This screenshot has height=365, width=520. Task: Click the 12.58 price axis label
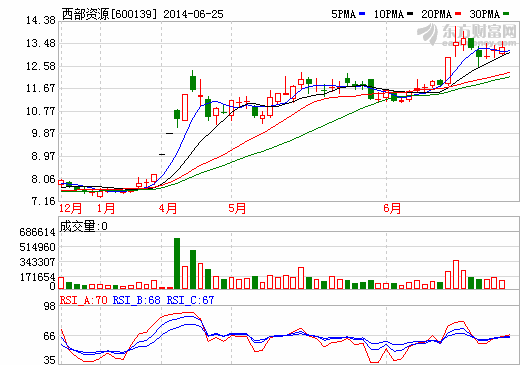(41, 66)
